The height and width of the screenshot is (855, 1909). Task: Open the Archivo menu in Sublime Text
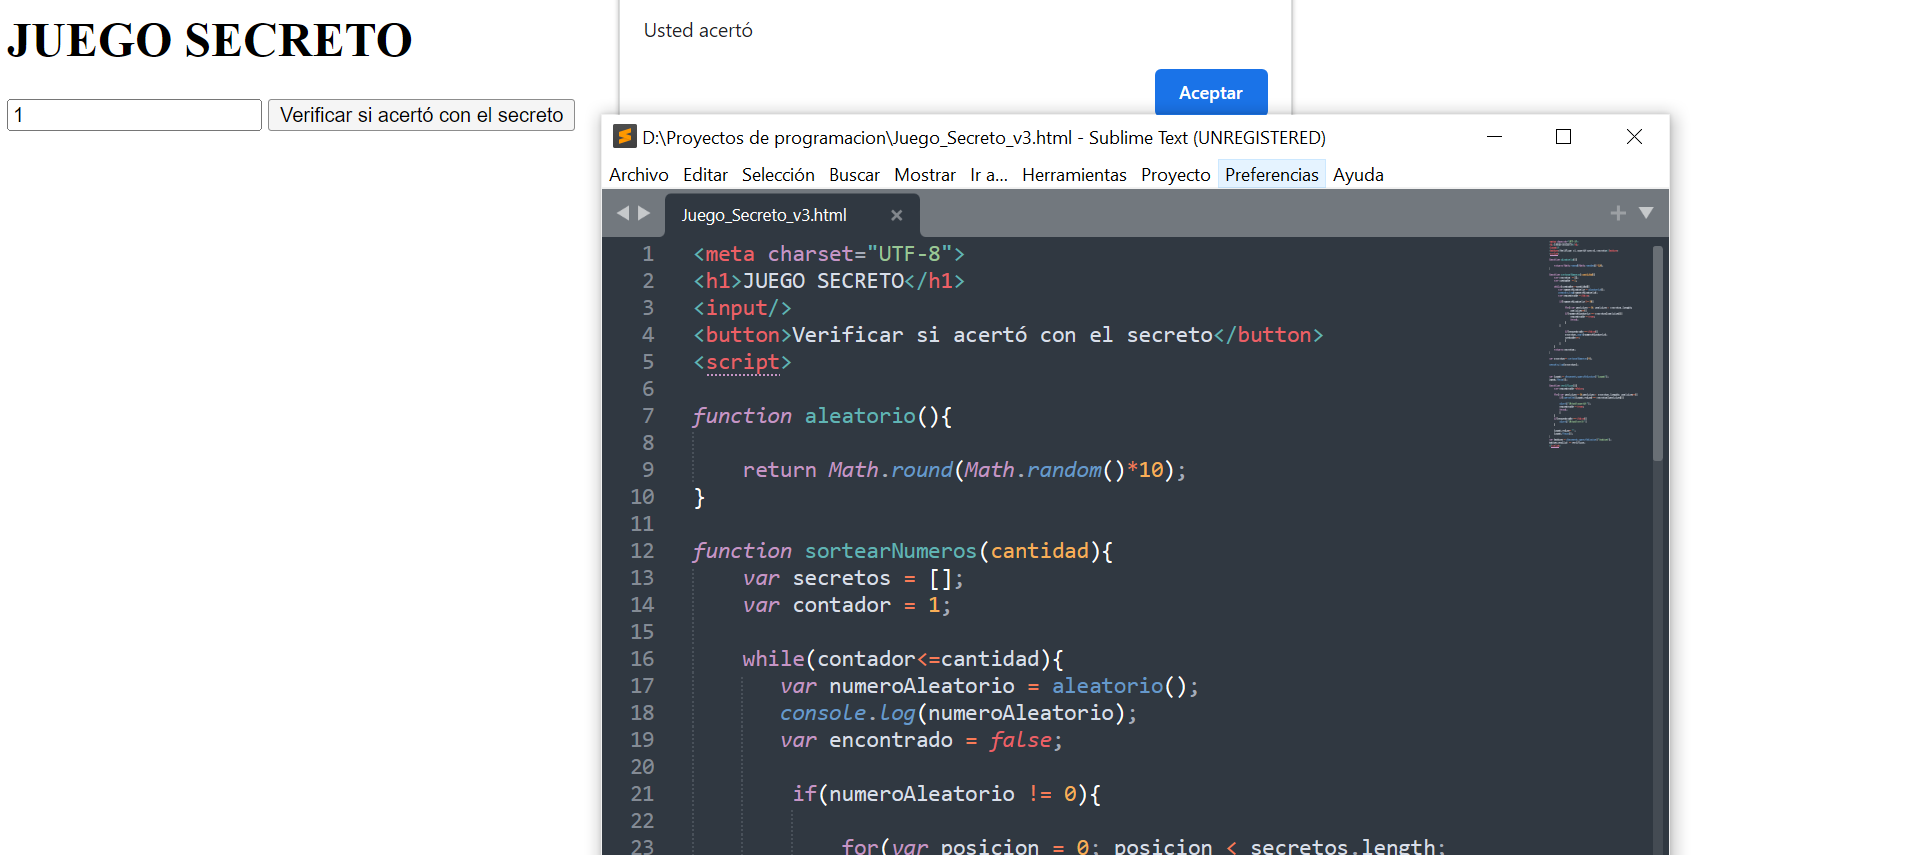tap(638, 175)
